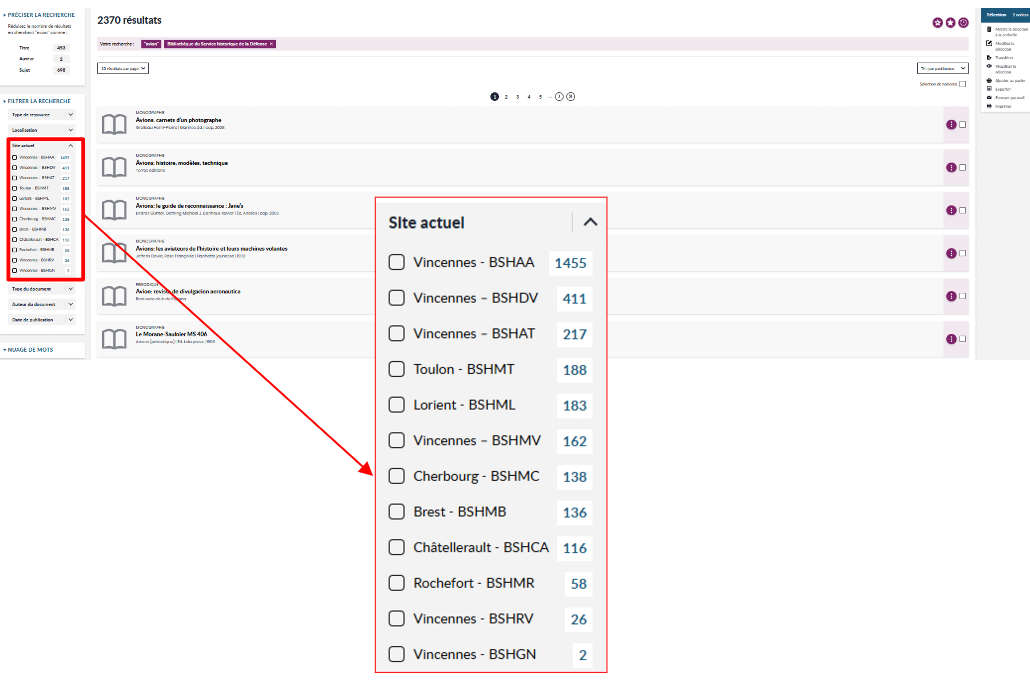Click the 411 count beside Vincennes - BSHDV
The image size is (1030, 694).
pos(575,298)
